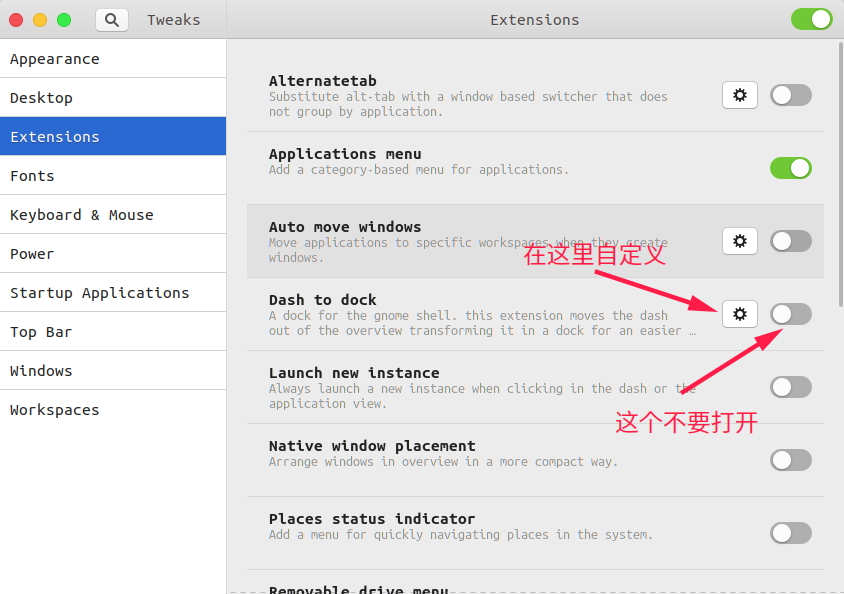This screenshot has width=844, height=594.
Task: Click 'Add a category-based menu for applications' description
Action: pyautogui.click(x=419, y=169)
